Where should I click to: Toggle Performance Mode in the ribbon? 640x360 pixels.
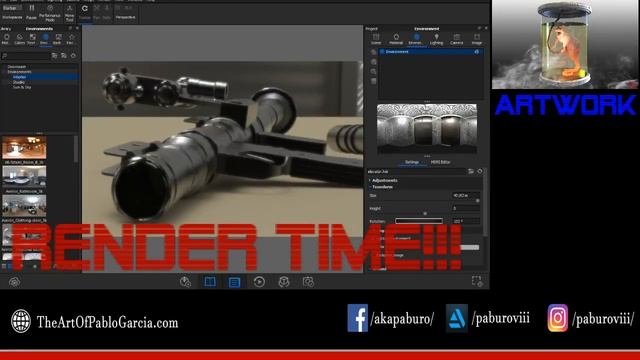pos(50,13)
